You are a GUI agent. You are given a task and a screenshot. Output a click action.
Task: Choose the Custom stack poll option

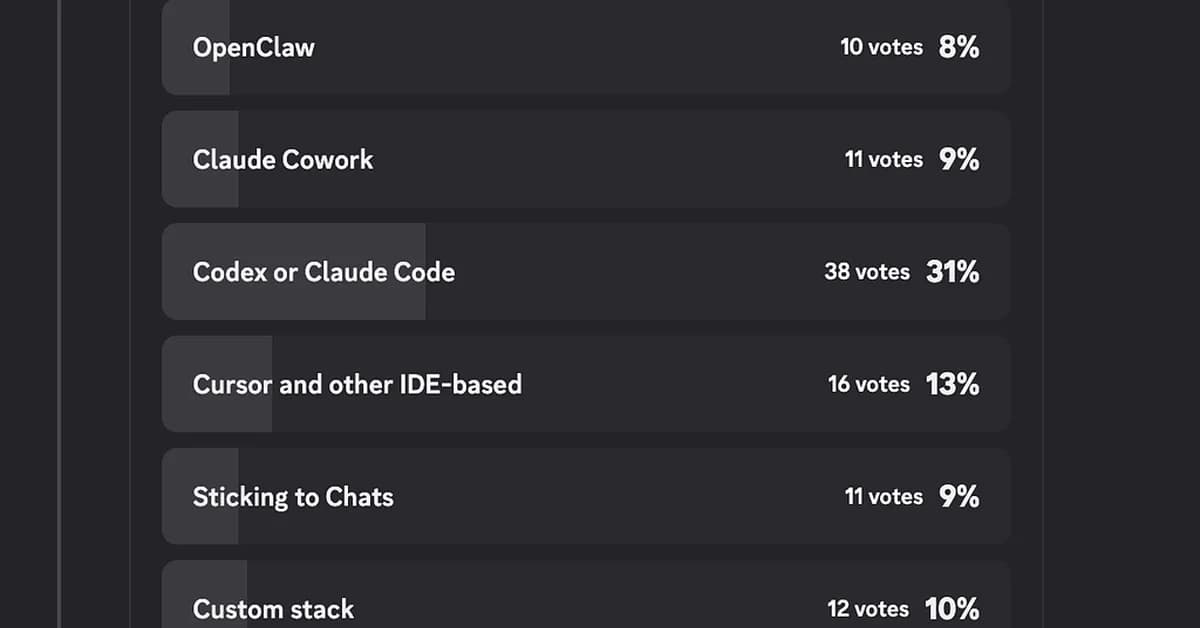[x=273, y=608]
